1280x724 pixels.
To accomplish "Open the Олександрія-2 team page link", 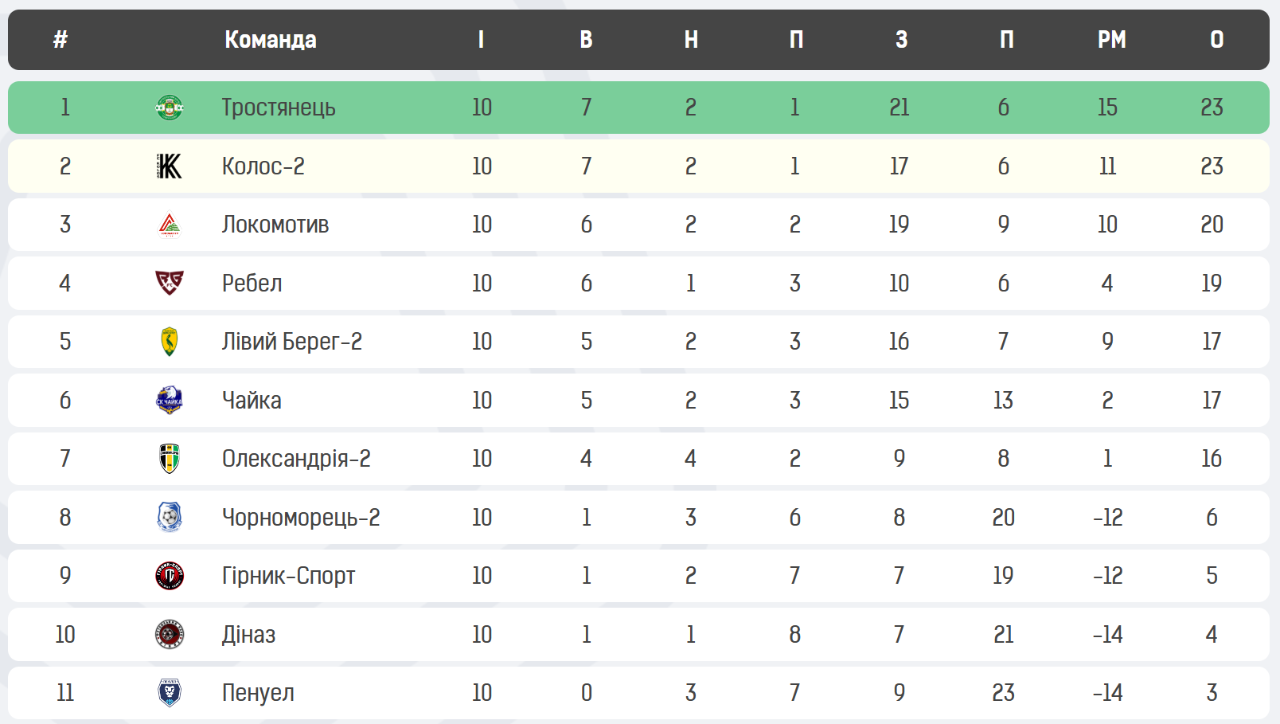I will pos(296,459).
